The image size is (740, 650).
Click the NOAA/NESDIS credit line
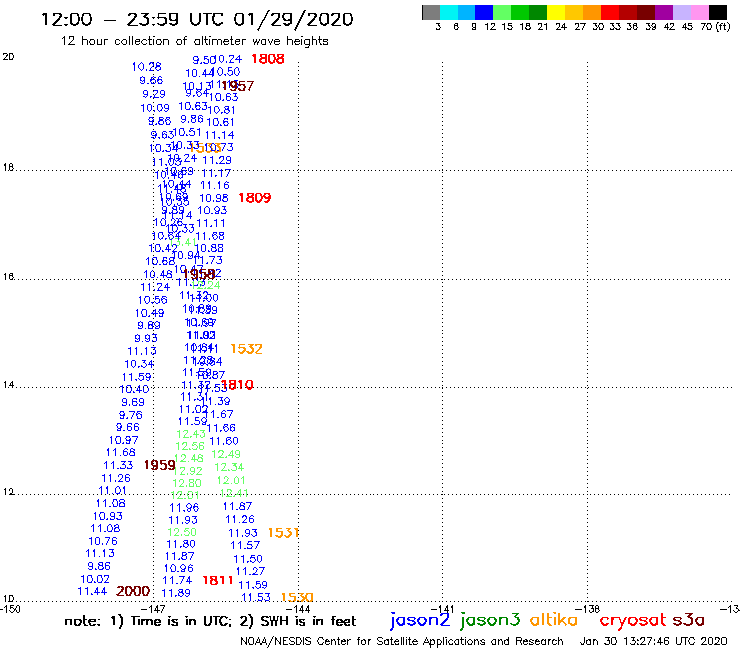[402, 642]
